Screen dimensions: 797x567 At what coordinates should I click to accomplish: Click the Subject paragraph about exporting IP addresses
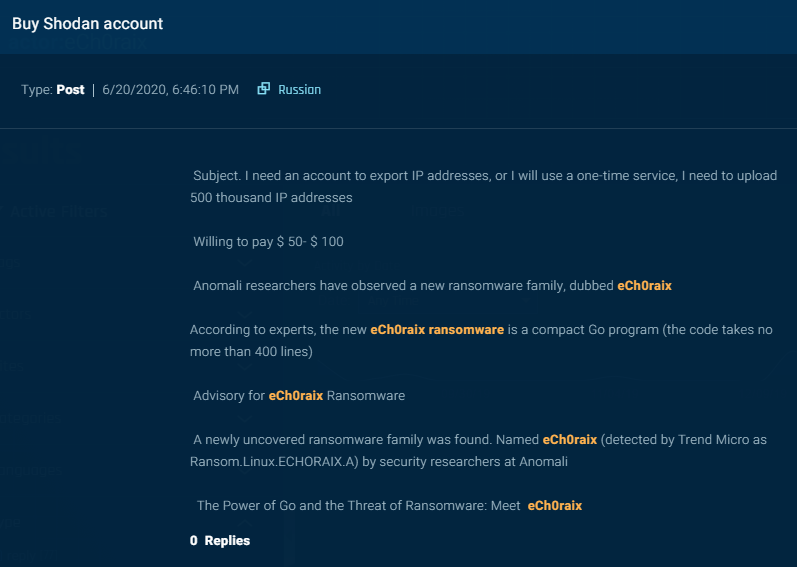pyautogui.click(x=483, y=186)
